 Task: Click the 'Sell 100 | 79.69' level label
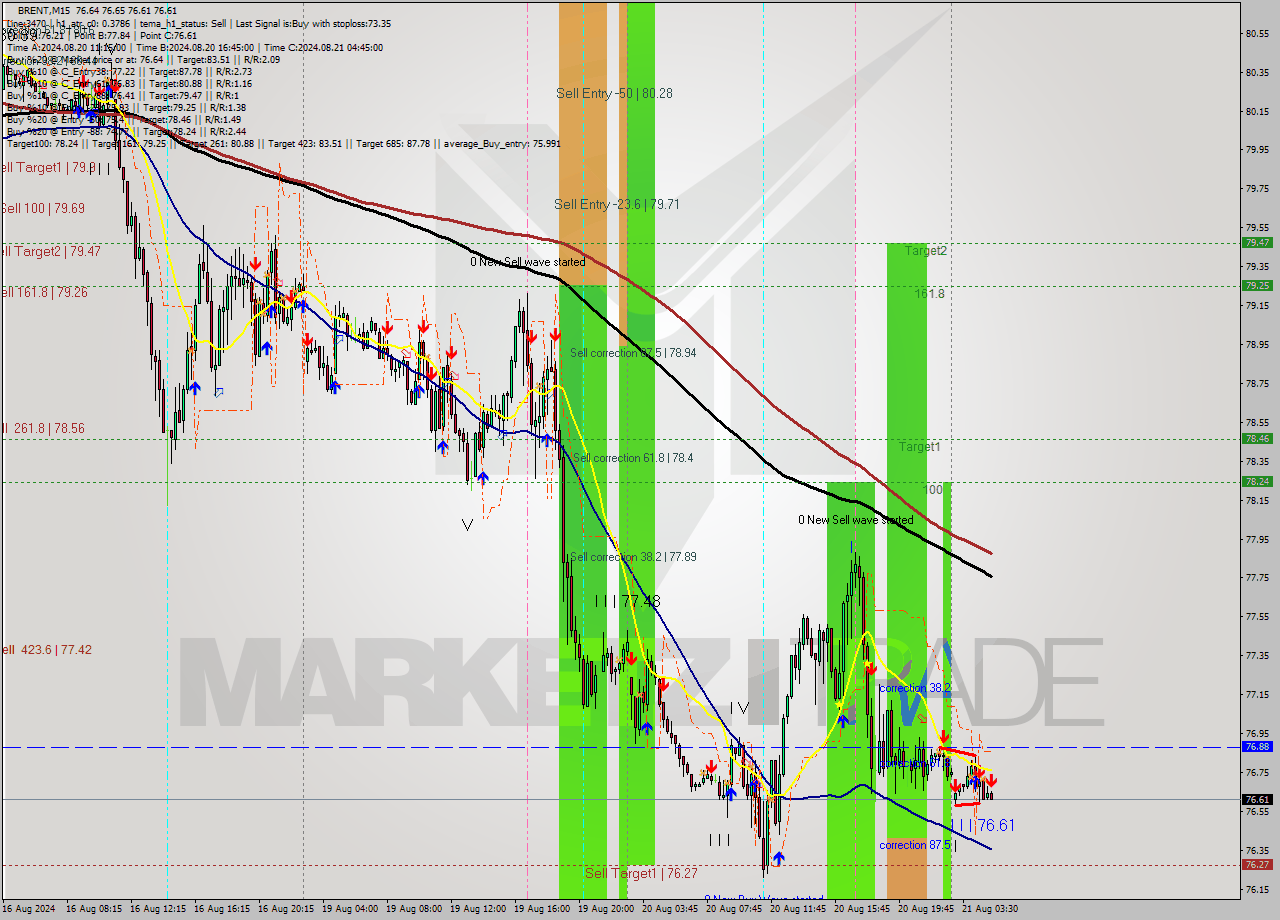point(42,208)
